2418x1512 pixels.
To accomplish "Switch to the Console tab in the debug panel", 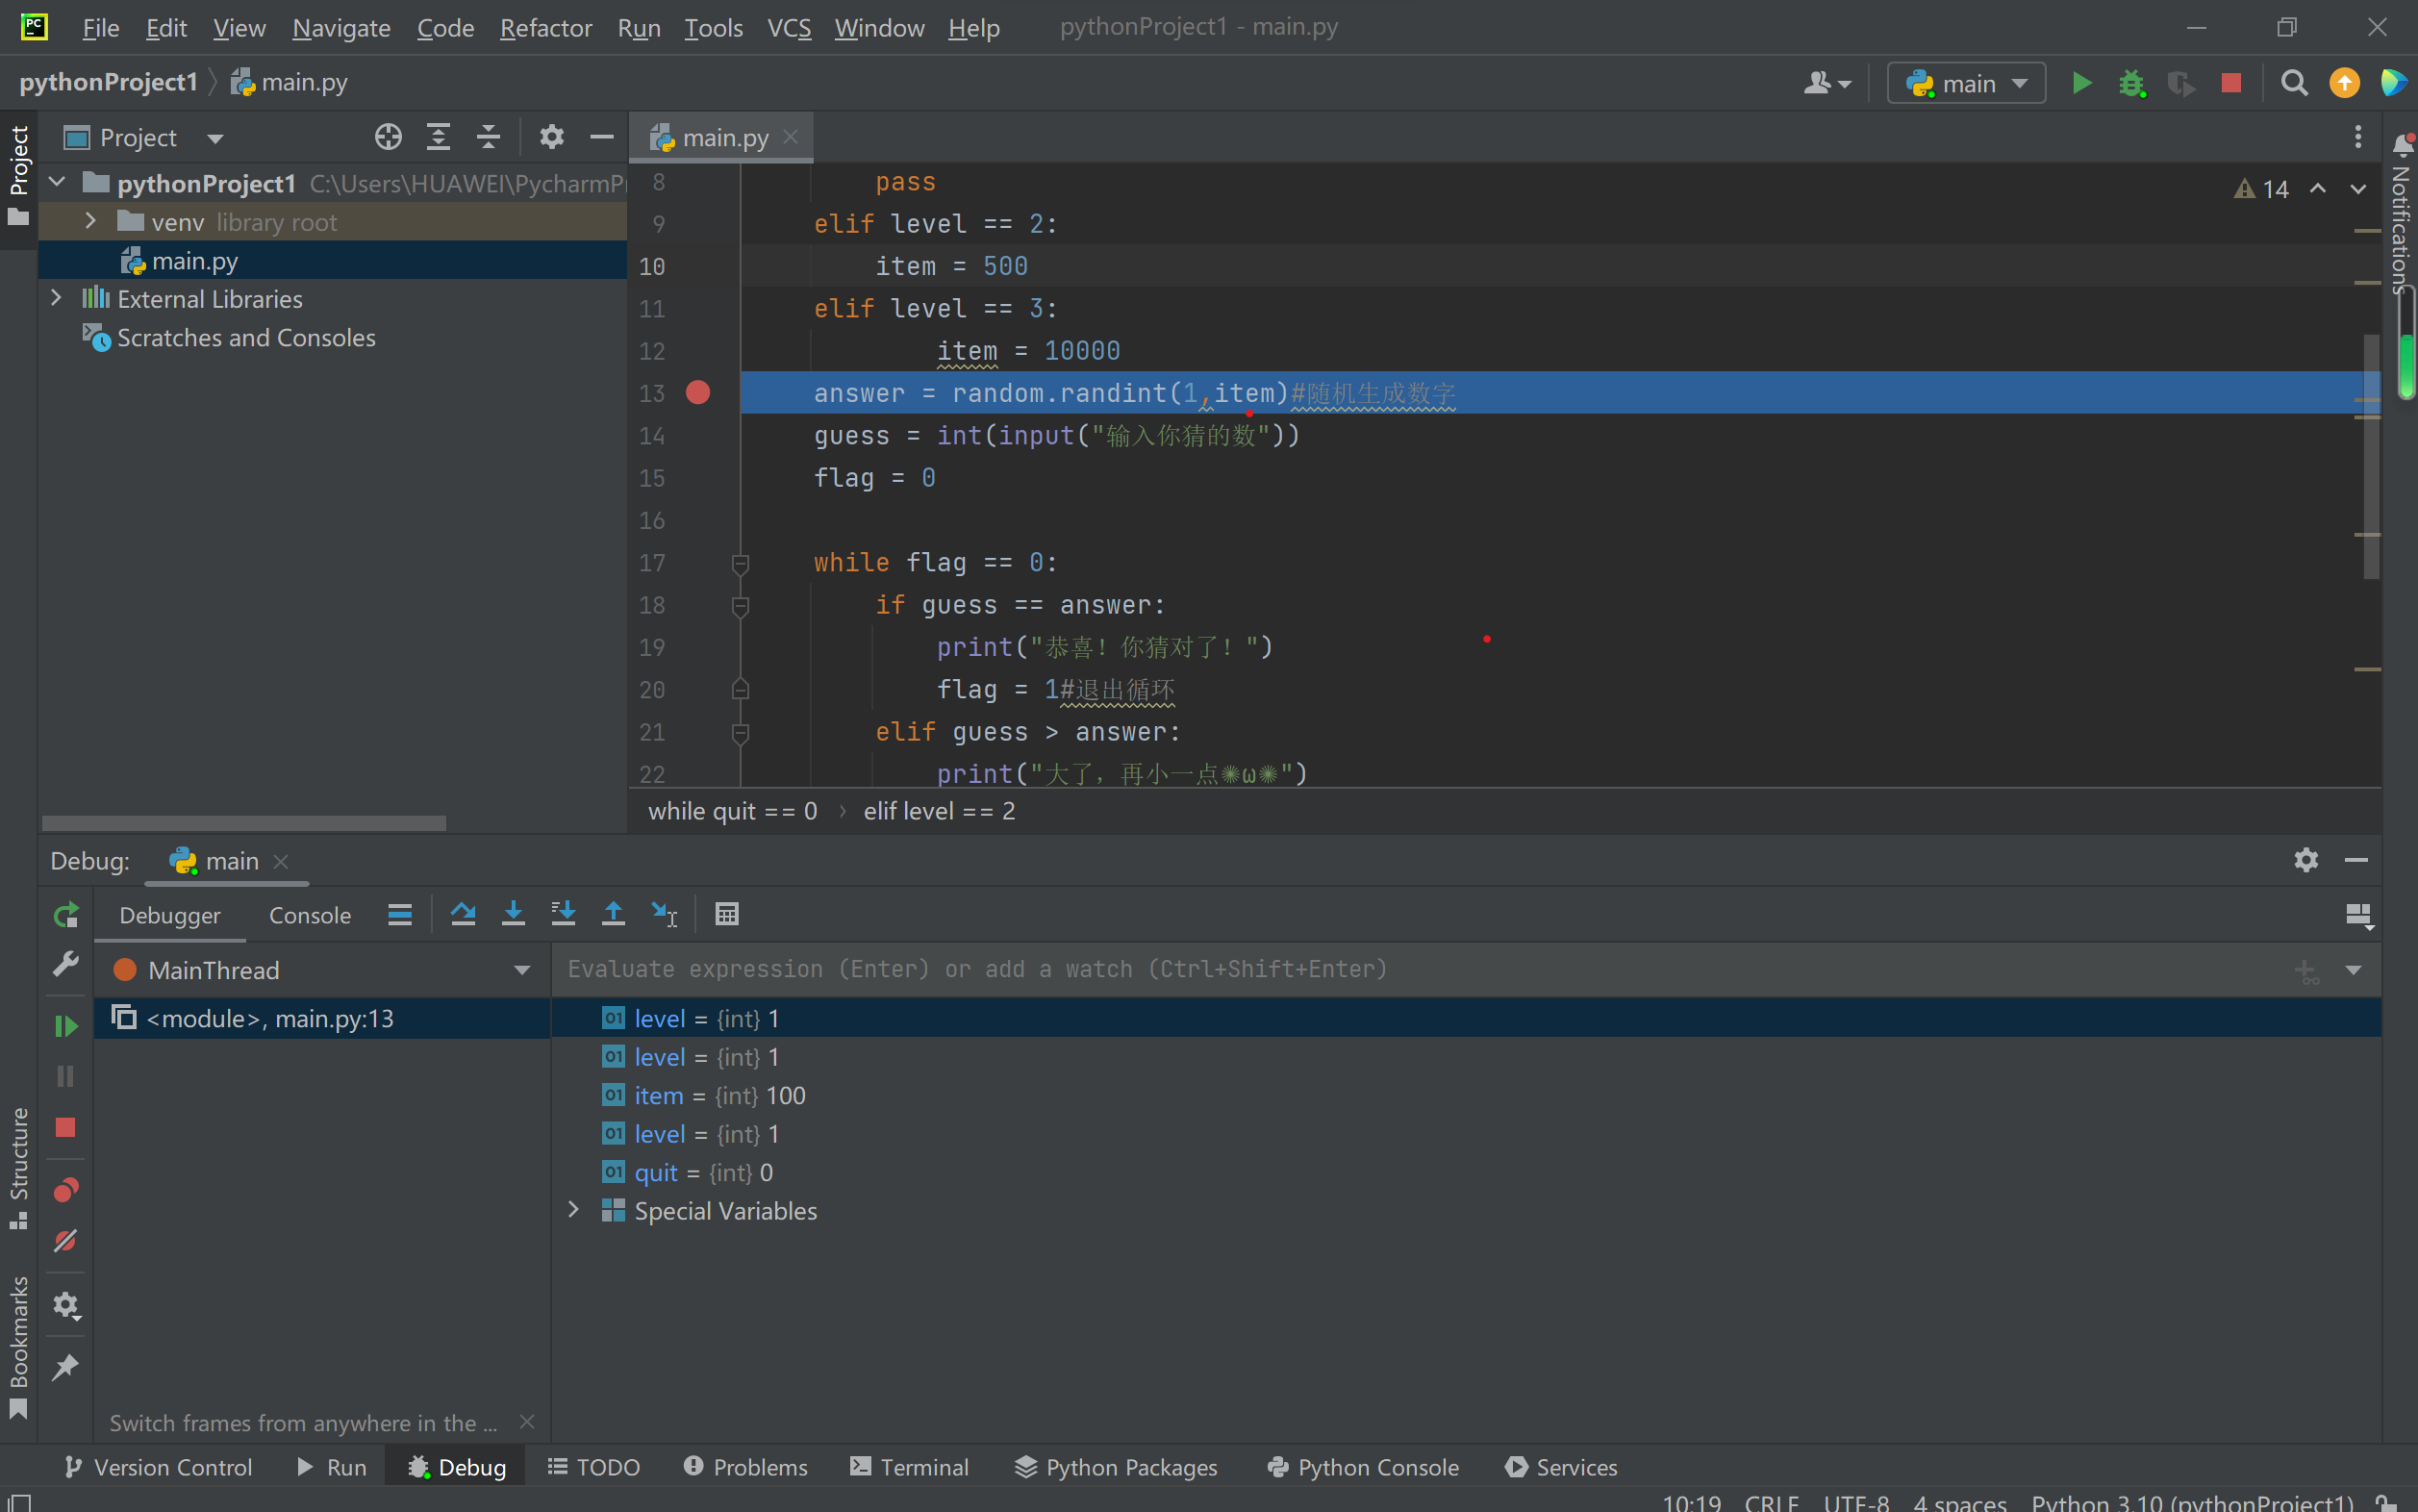I will [309, 915].
